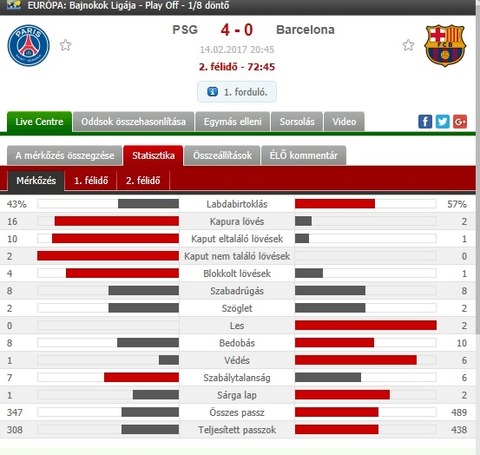Image resolution: width=480 pixels, height=455 pixels.
Task: Toggle favorite star next to PSG
Action: point(65,45)
